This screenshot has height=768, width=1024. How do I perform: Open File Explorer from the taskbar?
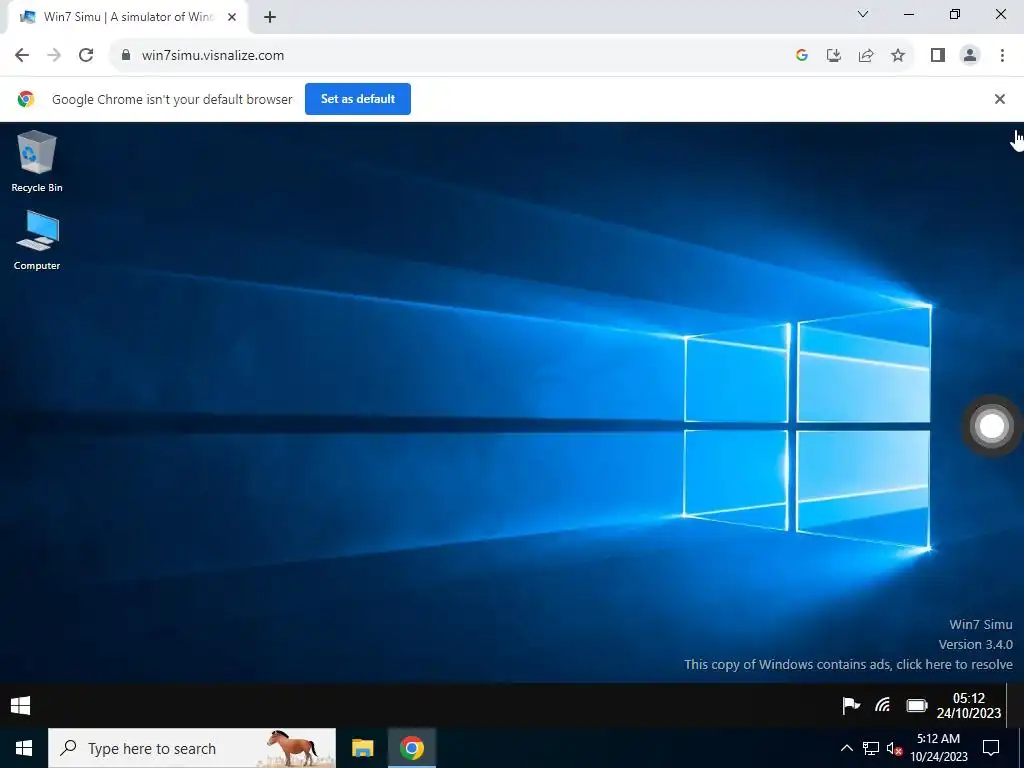point(362,748)
